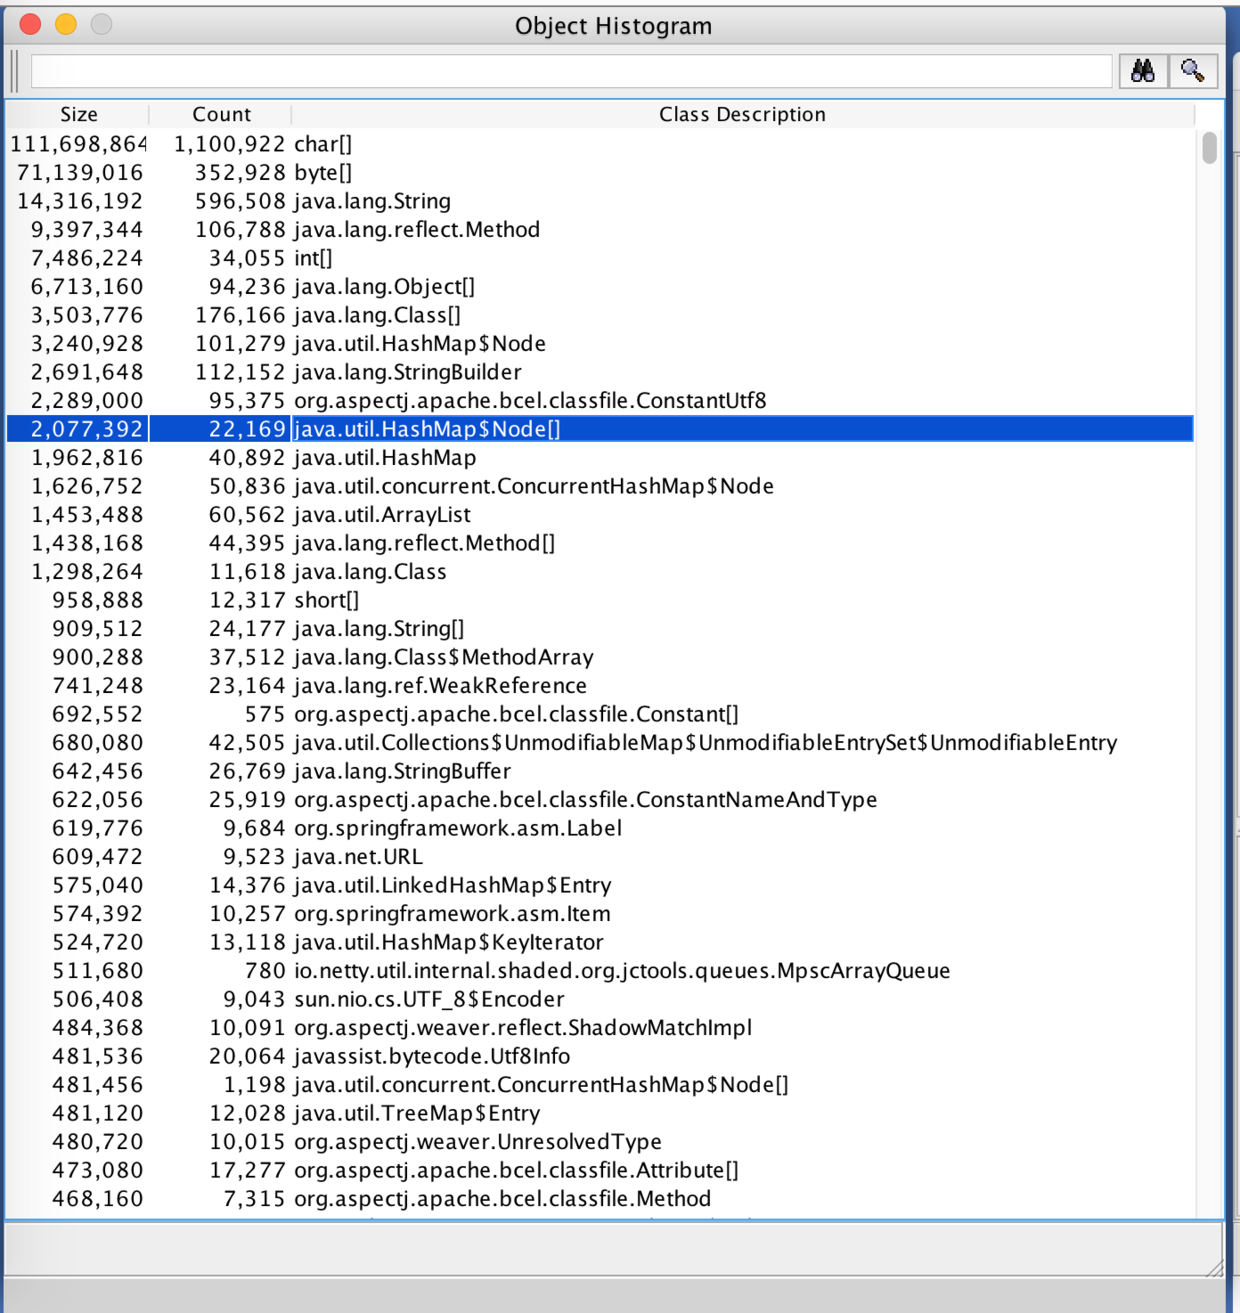
Task: Click highlighted java.util.HashMap$Node[] row
Action: click(x=600, y=429)
